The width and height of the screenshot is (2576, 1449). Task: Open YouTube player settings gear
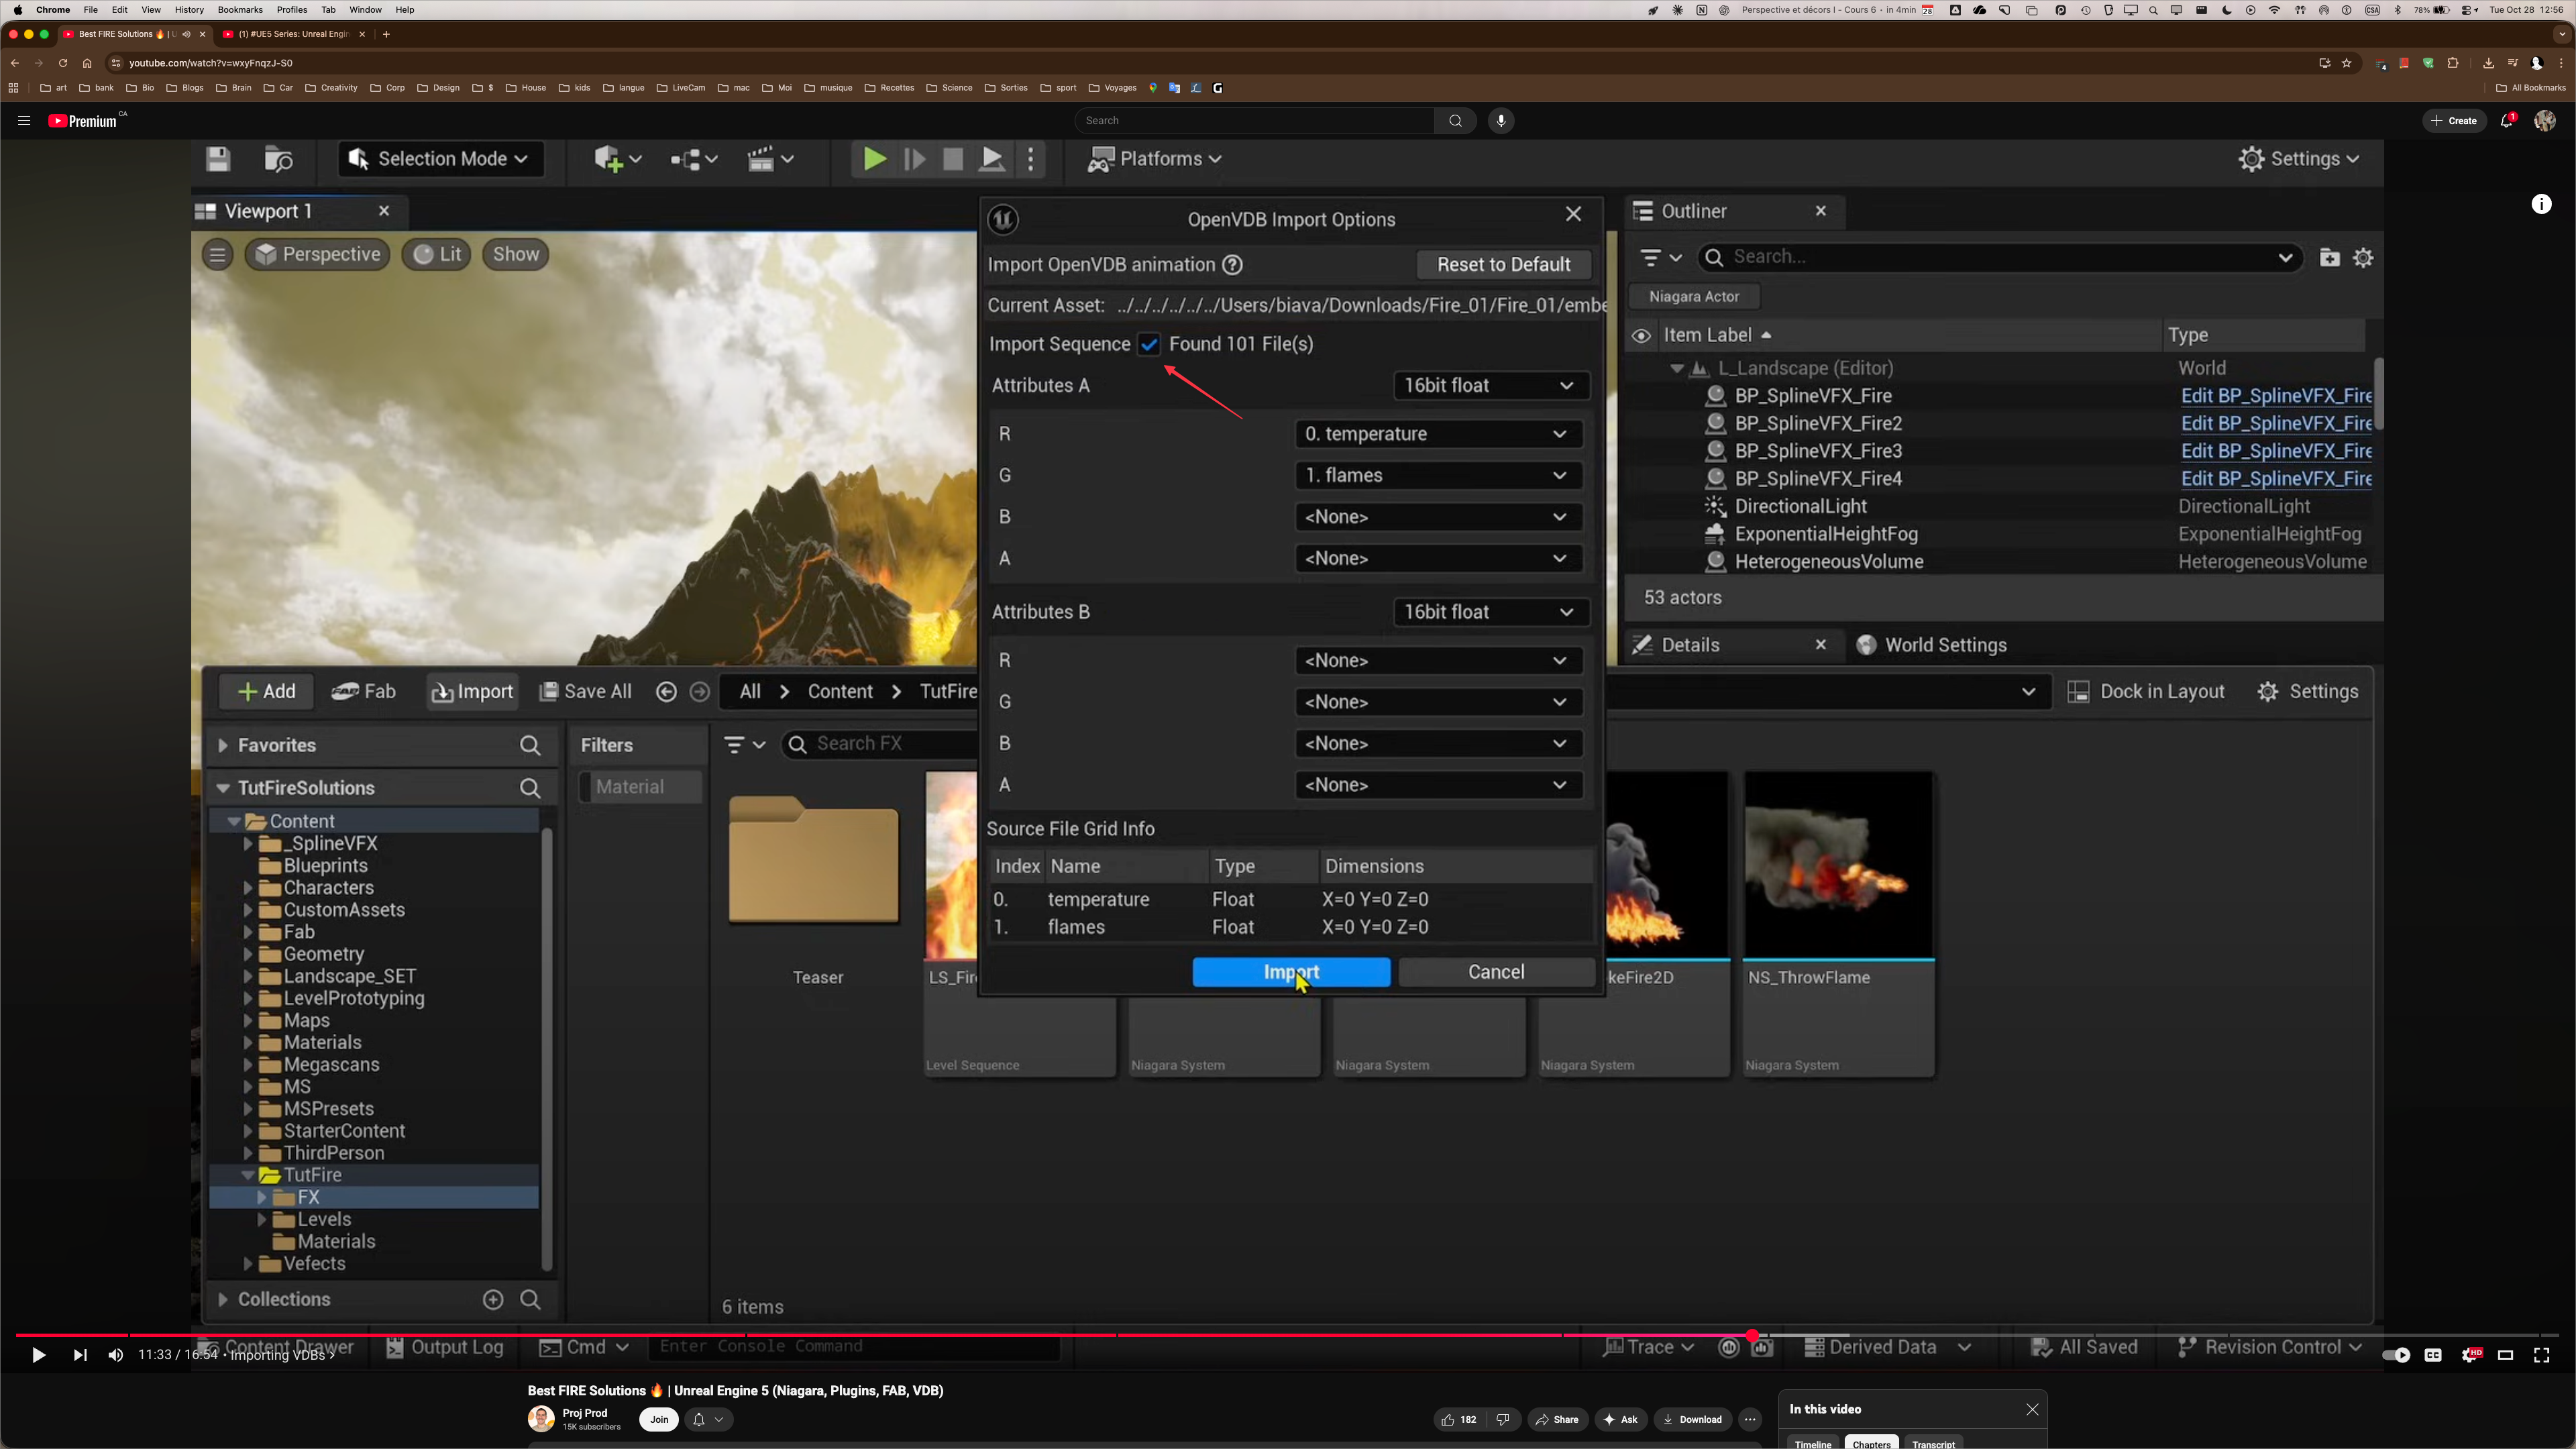pyautogui.click(x=2470, y=1356)
